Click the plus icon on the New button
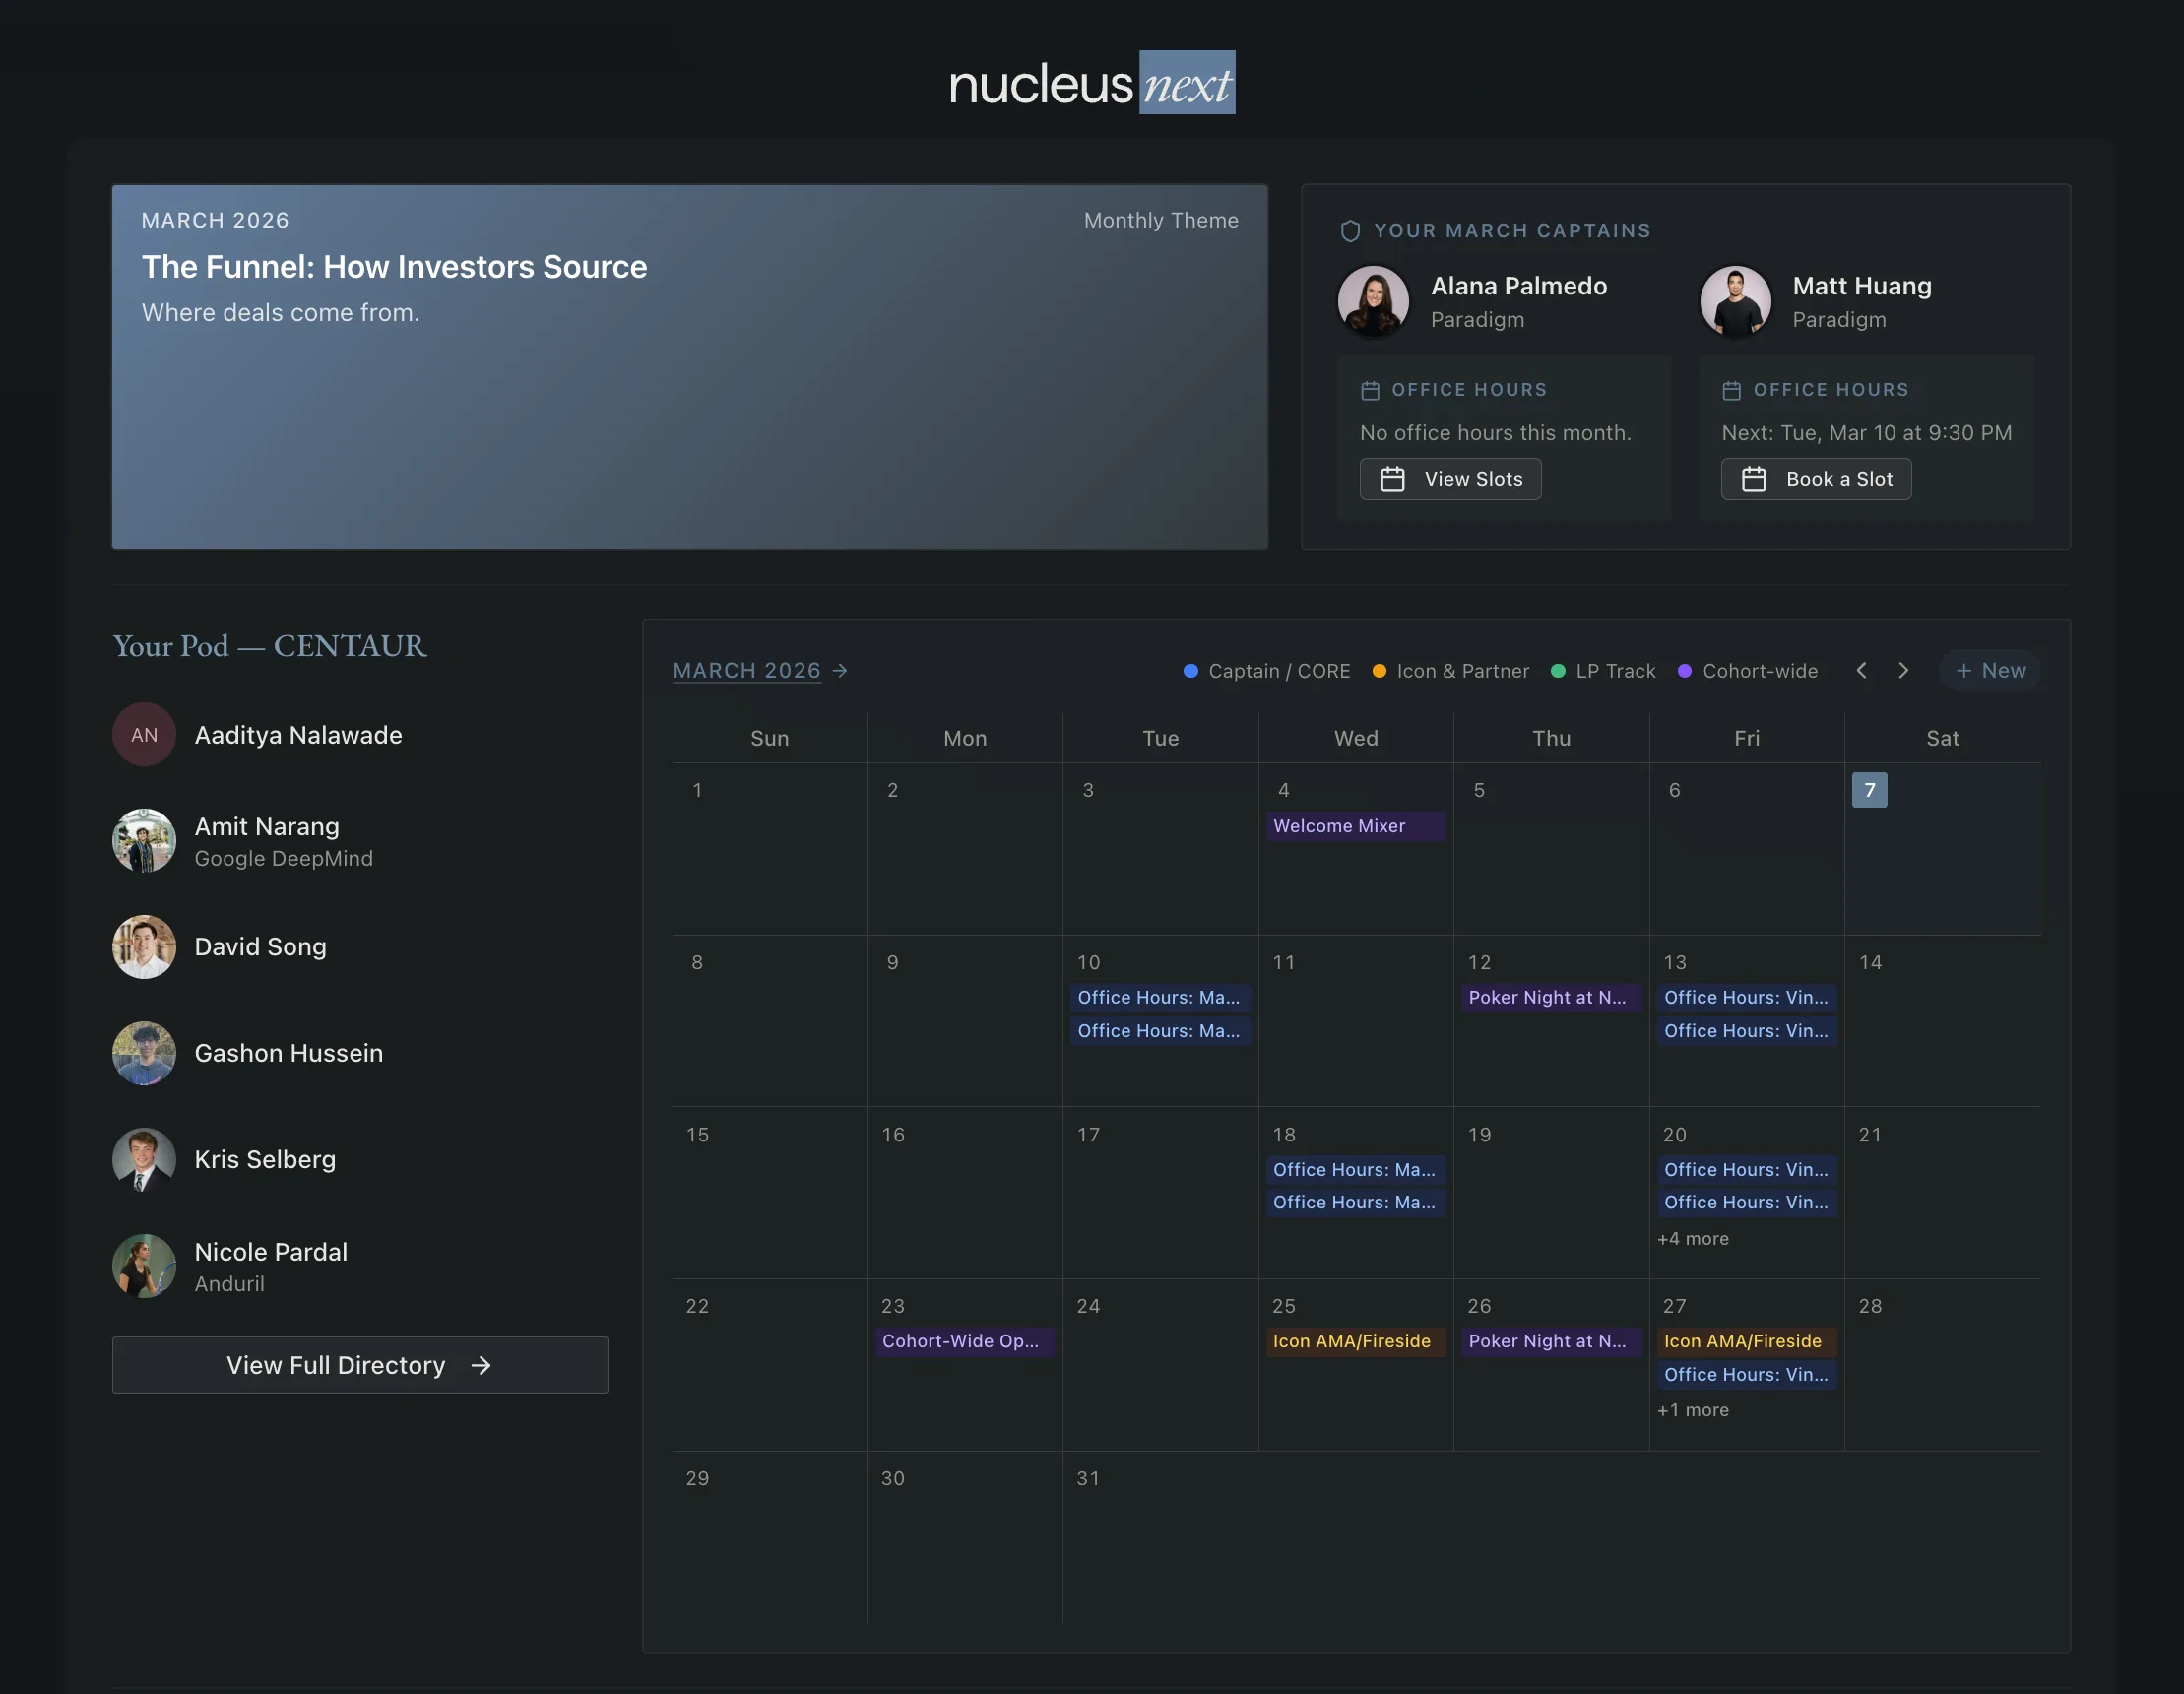The image size is (2184, 1694). (1966, 670)
